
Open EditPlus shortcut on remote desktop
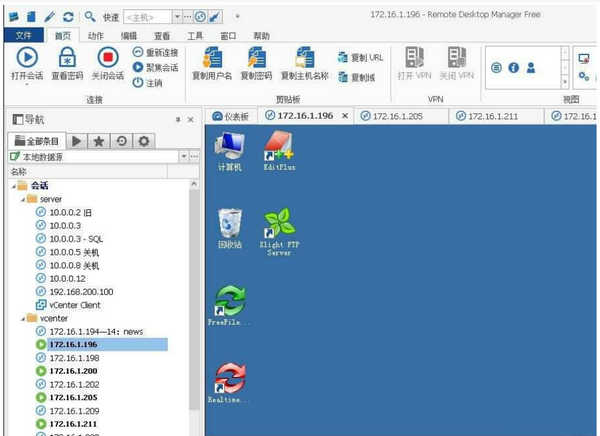point(279,150)
